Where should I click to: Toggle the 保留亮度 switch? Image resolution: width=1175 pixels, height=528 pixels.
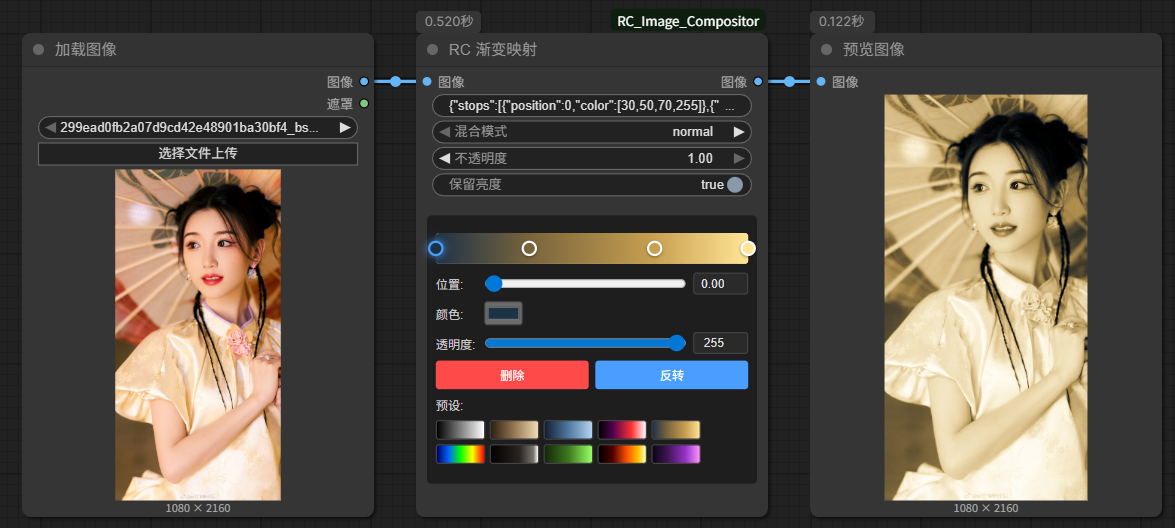[734, 185]
